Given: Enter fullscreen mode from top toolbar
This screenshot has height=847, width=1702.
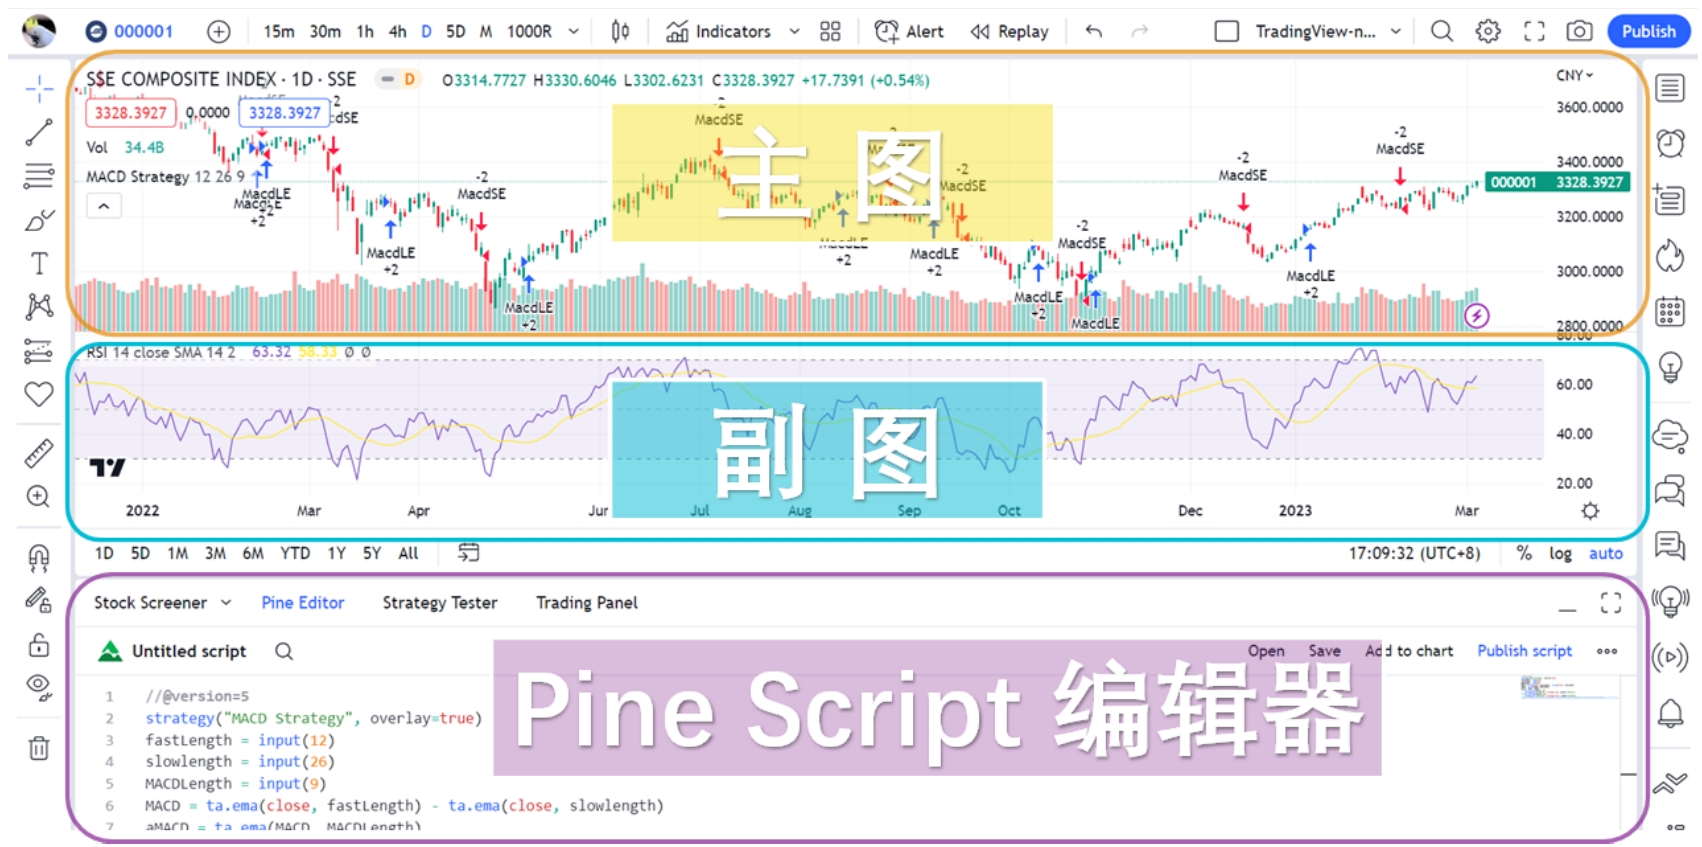Looking at the screenshot, I should pyautogui.click(x=1534, y=31).
